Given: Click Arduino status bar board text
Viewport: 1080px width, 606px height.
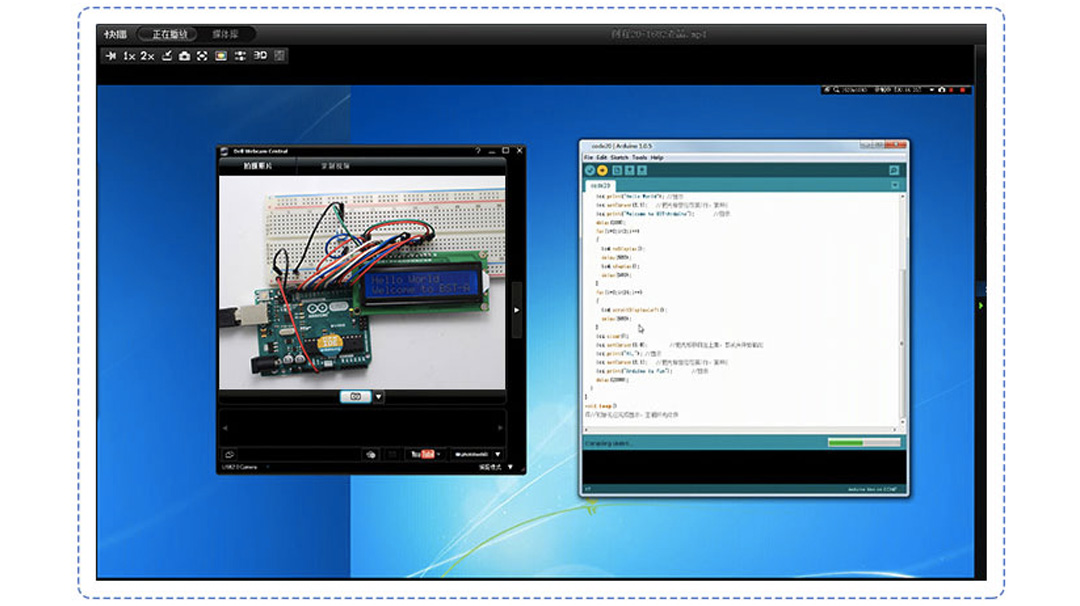Looking at the screenshot, I should [x=872, y=490].
